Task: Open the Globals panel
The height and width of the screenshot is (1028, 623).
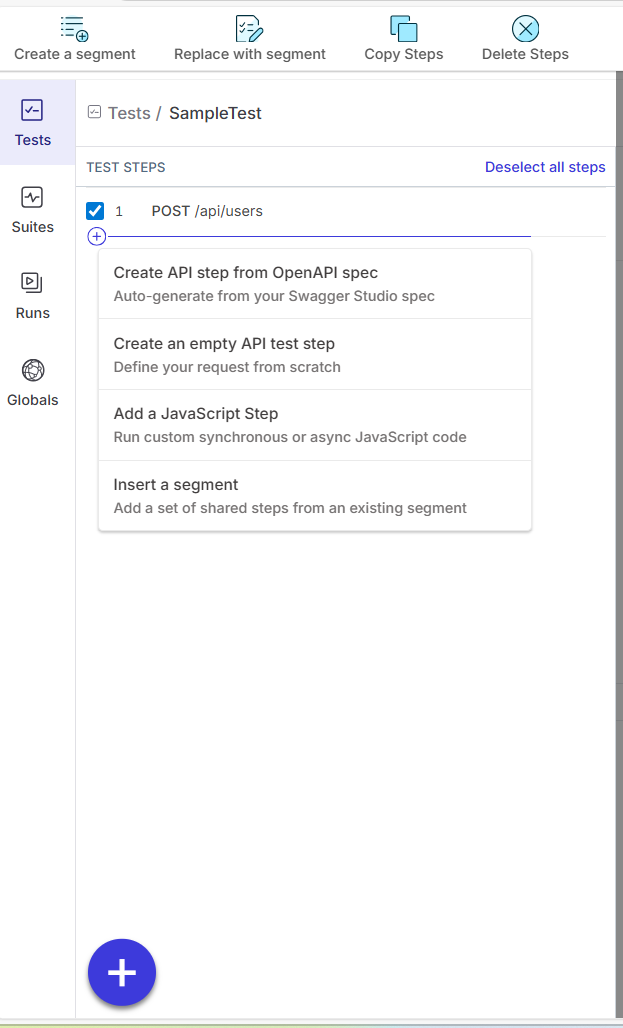Action: 32,370
